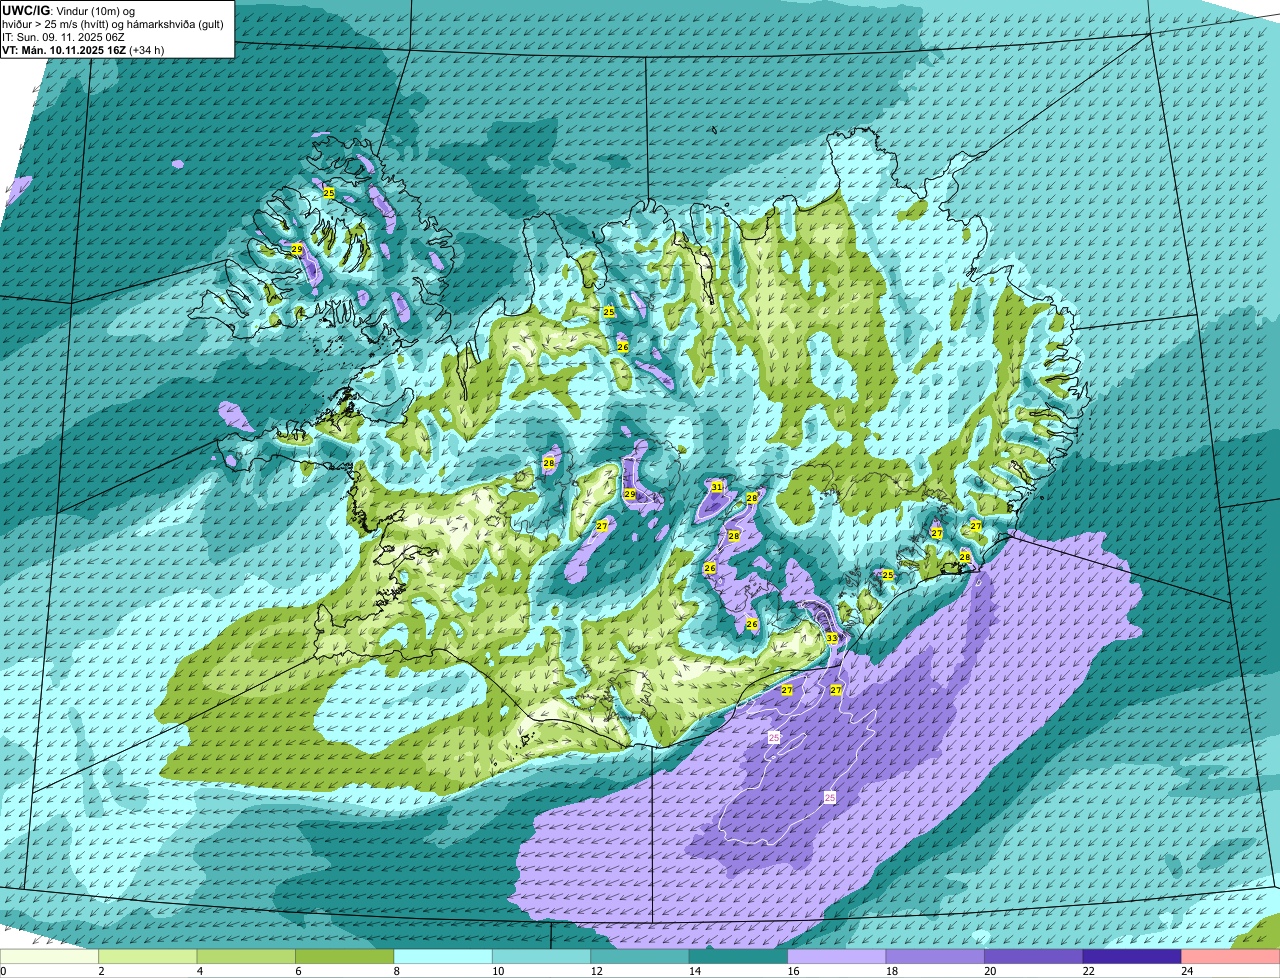Click the color scale tick label 22
This screenshot has height=978, width=1280.
pyautogui.click(x=1088, y=971)
